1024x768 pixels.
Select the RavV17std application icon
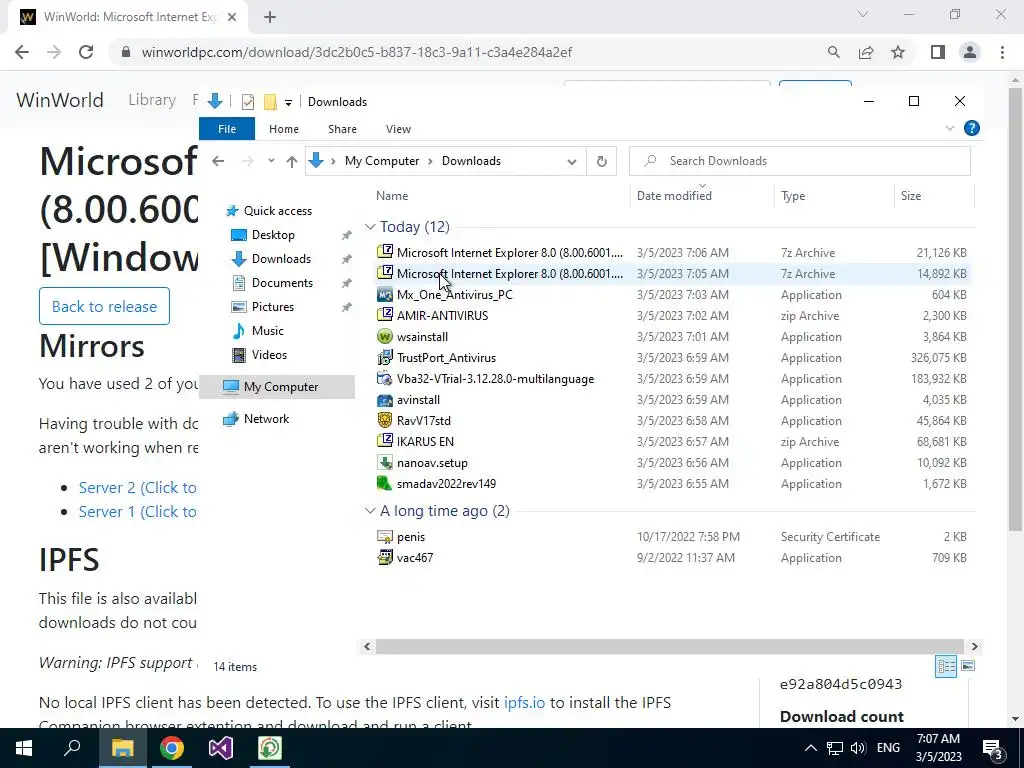(x=385, y=421)
